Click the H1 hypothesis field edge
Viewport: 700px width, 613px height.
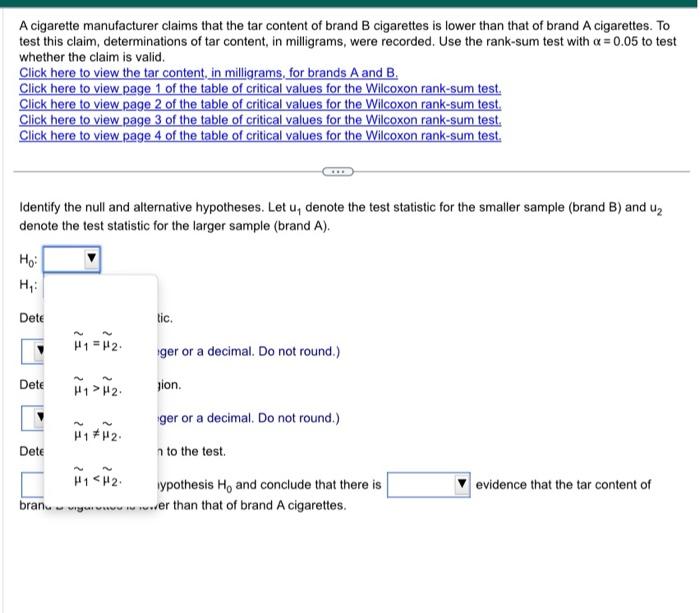point(43,286)
